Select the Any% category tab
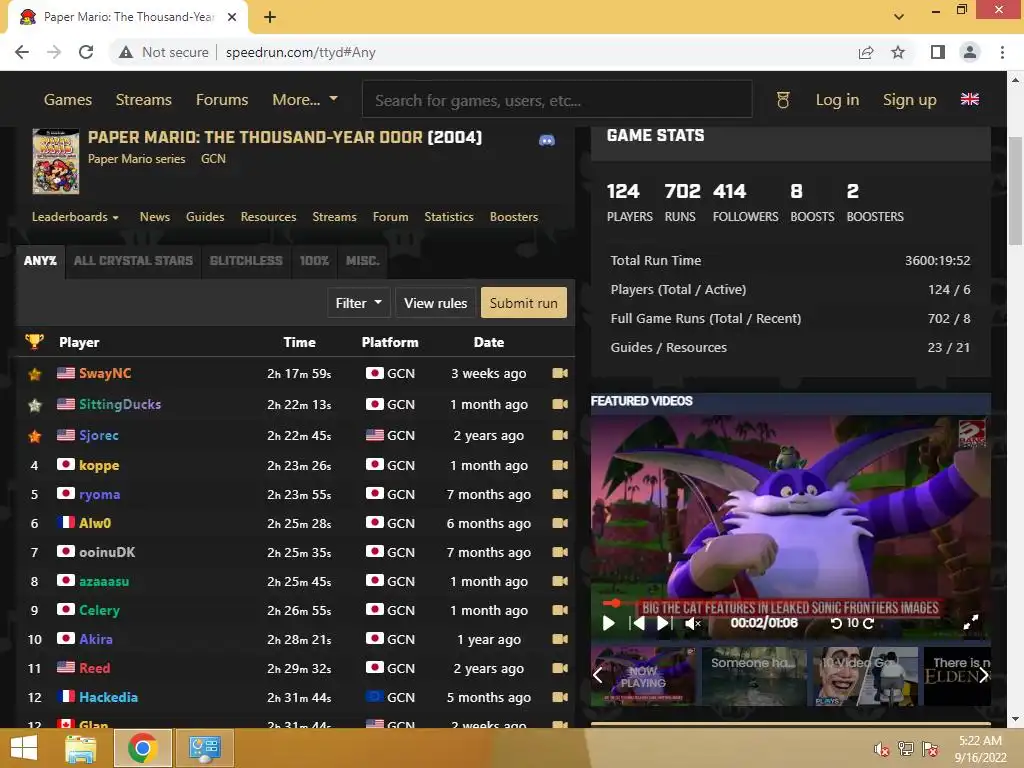The width and height of the screenshot is (1024, 768). coord(40,261)
